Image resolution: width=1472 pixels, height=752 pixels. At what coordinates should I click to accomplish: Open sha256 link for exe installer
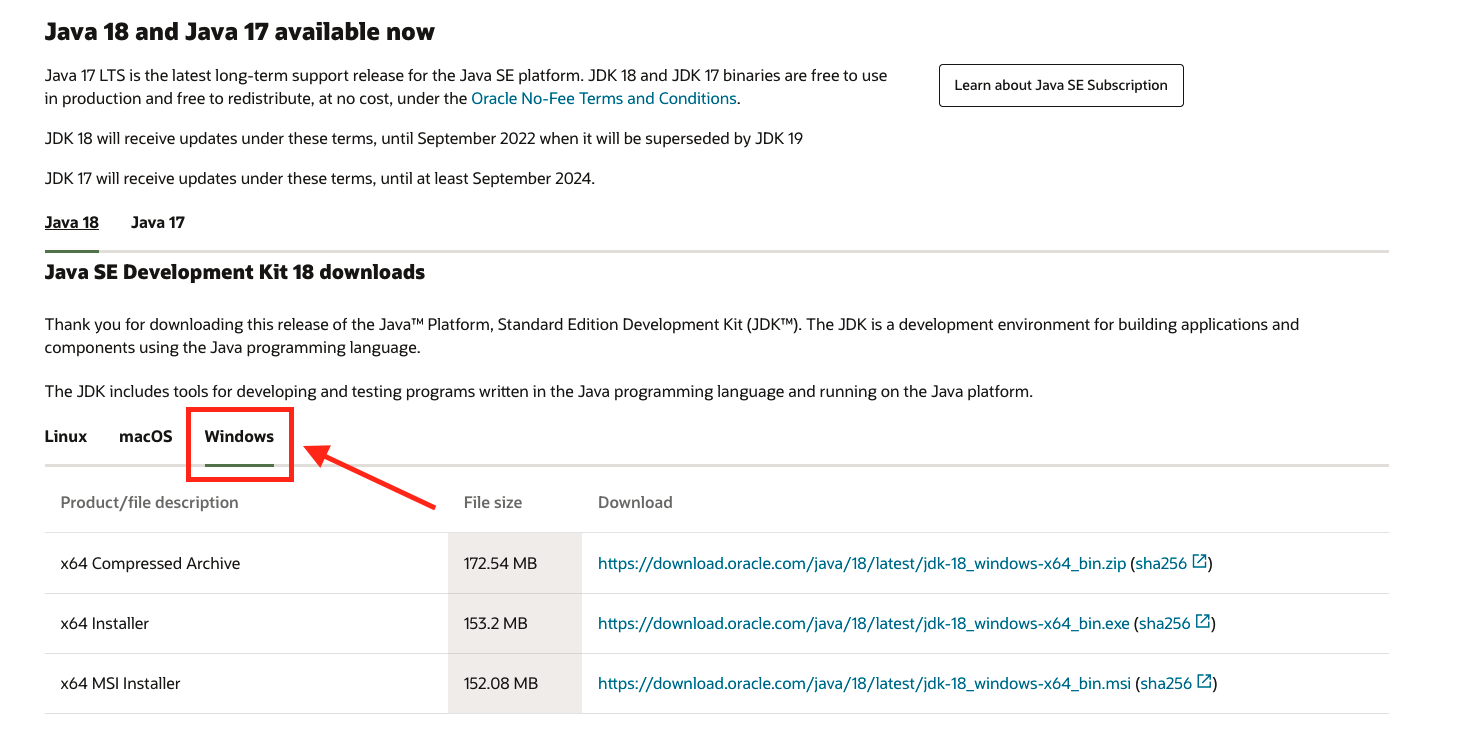(x=1165, y=623)
